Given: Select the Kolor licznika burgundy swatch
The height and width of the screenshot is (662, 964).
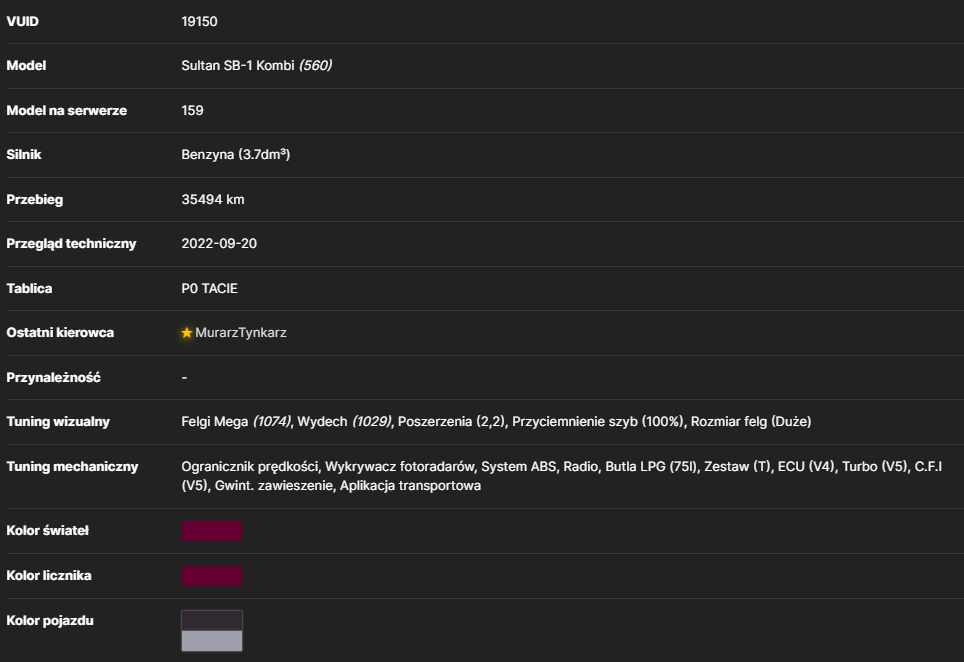Looking at the screenshot, I should (x=211, y=576).
